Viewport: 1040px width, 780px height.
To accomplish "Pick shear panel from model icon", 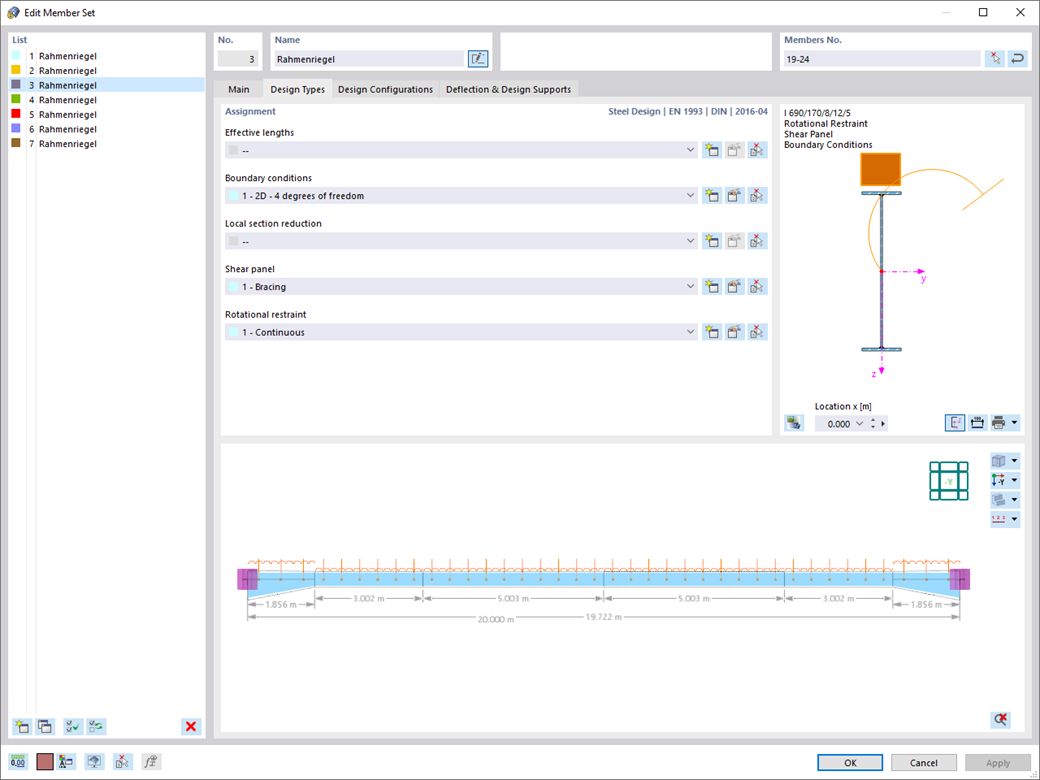I will click(x=757, y=287).
